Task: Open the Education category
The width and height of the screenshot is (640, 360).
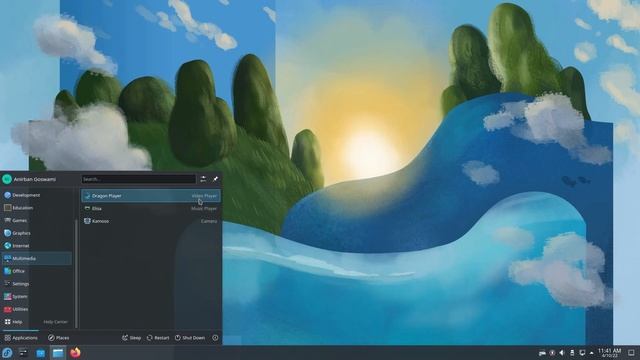Action: pos(37,208)
